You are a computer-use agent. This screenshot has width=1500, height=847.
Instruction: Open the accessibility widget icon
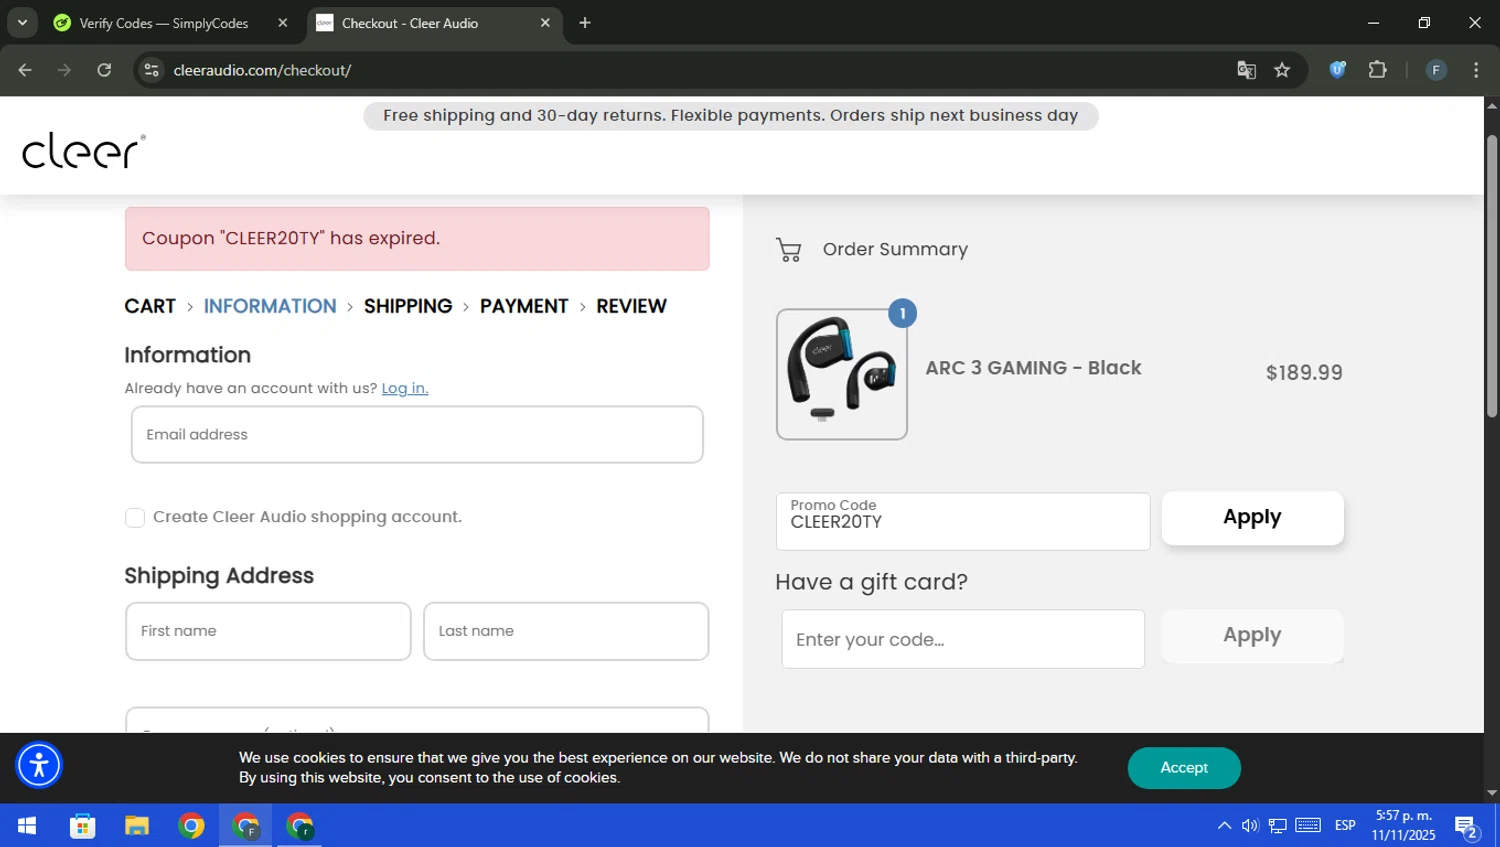click(x=39, y=766)
